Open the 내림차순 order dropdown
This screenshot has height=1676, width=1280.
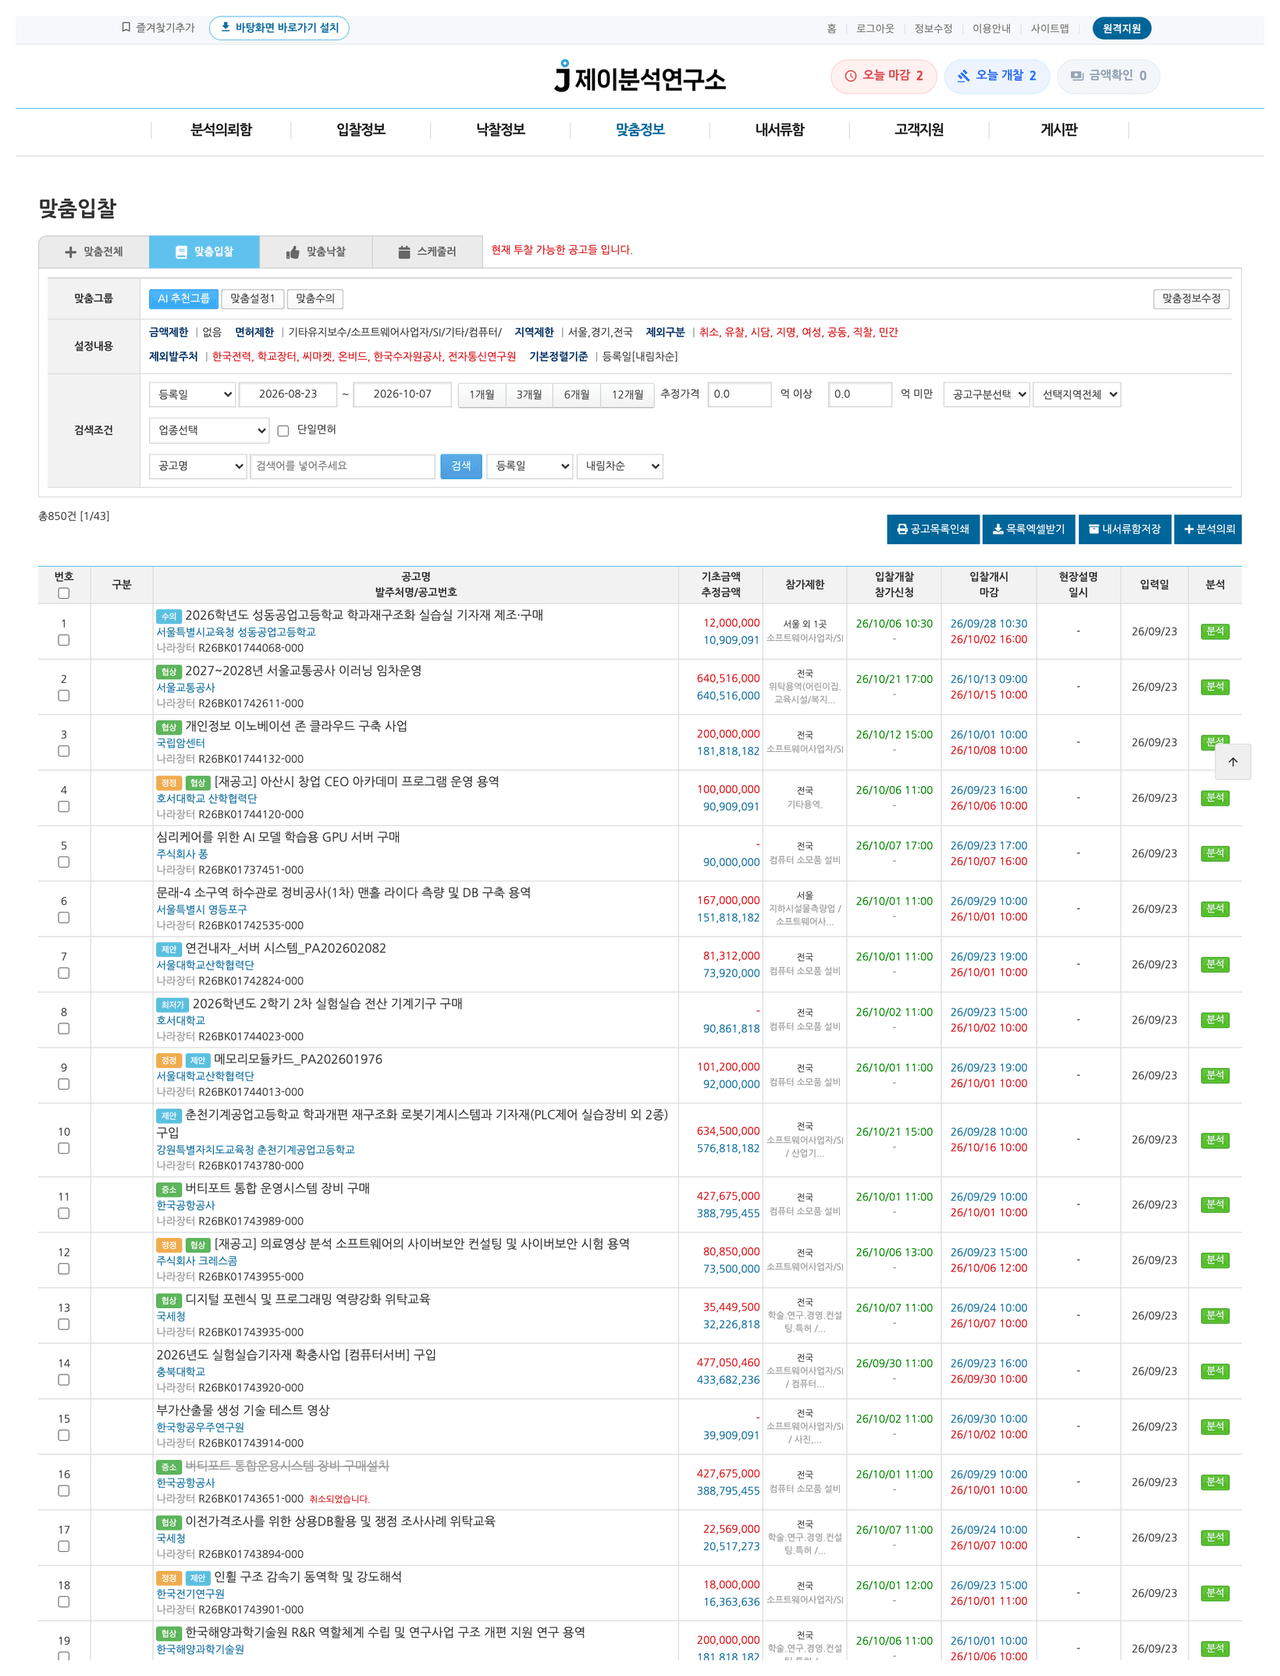coord(619,466)
